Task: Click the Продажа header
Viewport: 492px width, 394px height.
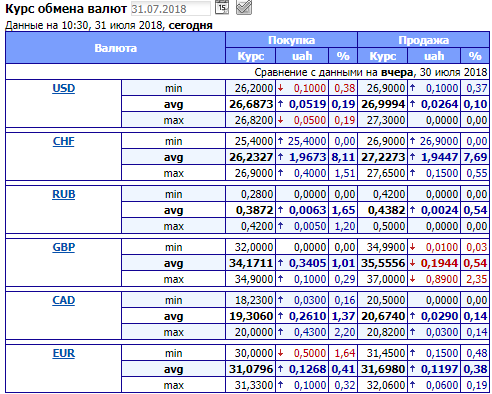Action: [423, 40]
